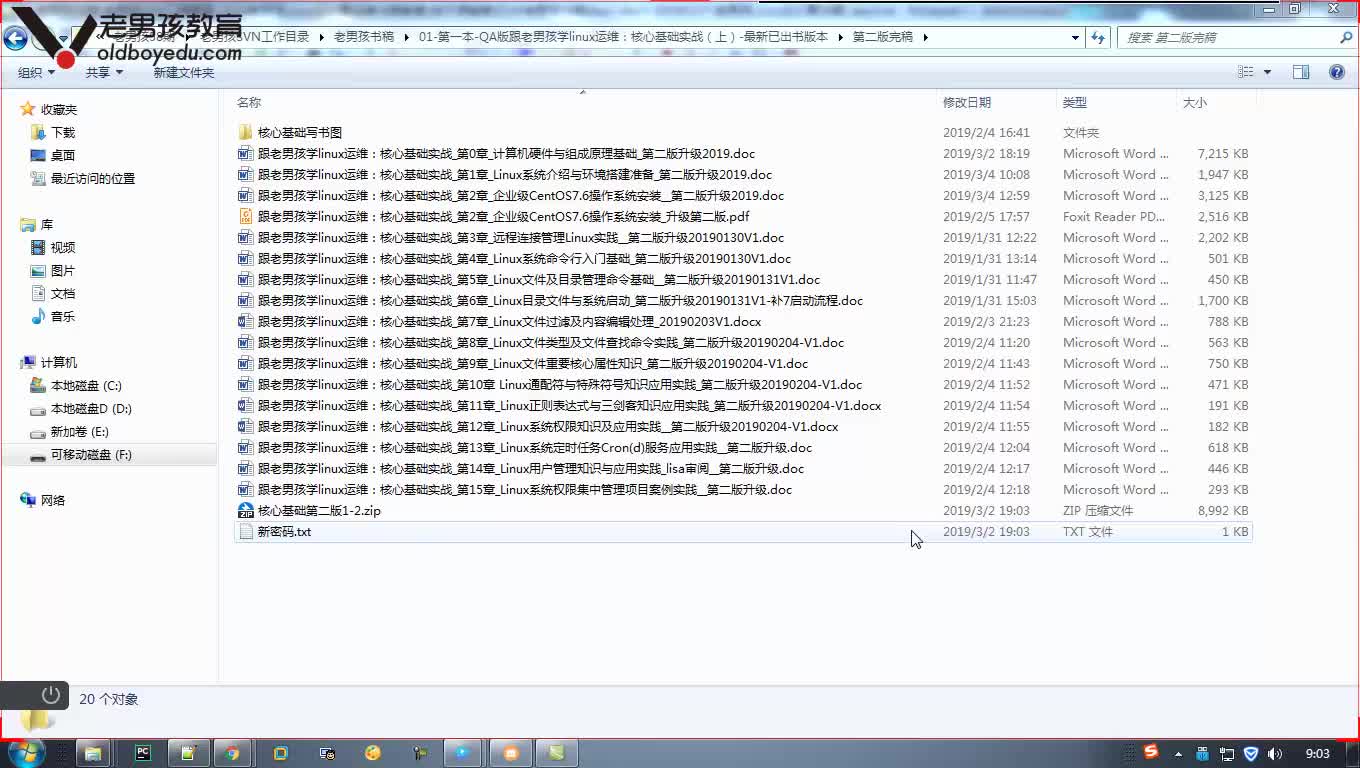The image size is (1360, 768).
Task: Open the 组织 dropdown menu
Action: click(36, 72)
